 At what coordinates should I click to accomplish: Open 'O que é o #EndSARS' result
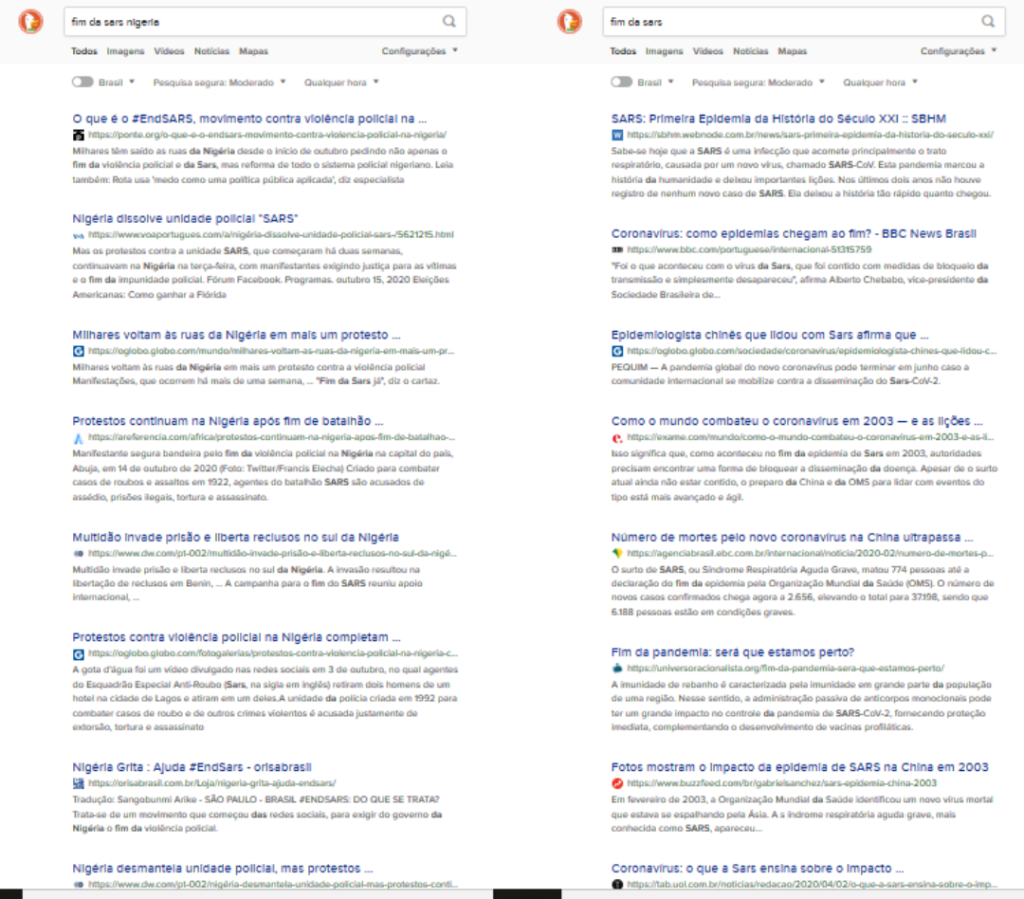pos(249,119)
